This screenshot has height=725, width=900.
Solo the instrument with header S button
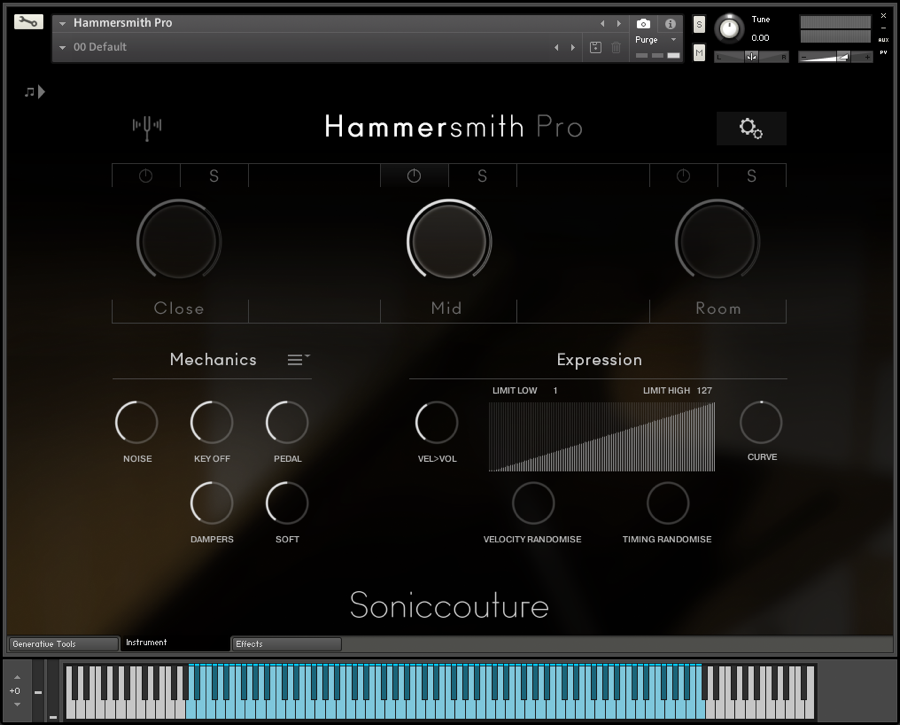[x=699, y=24]
